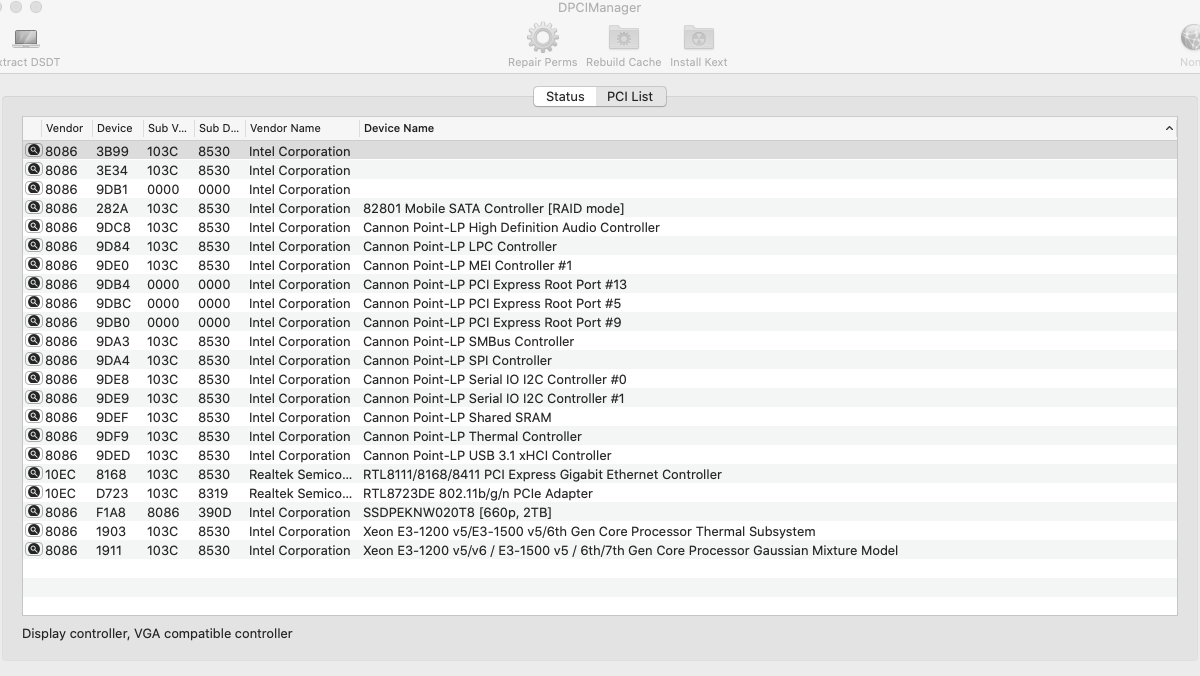Select 'Cannon Point-LP USB 3.1 xHCI Controller'

coord(487,455)
